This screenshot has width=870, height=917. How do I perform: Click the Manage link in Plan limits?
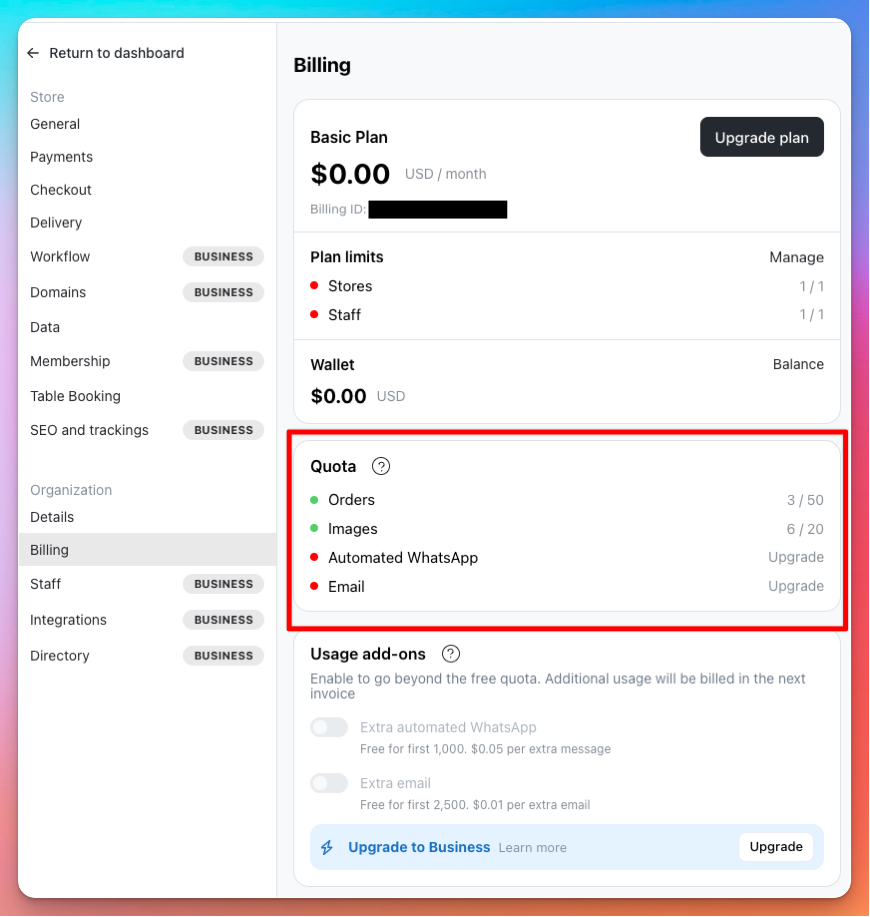796,257
